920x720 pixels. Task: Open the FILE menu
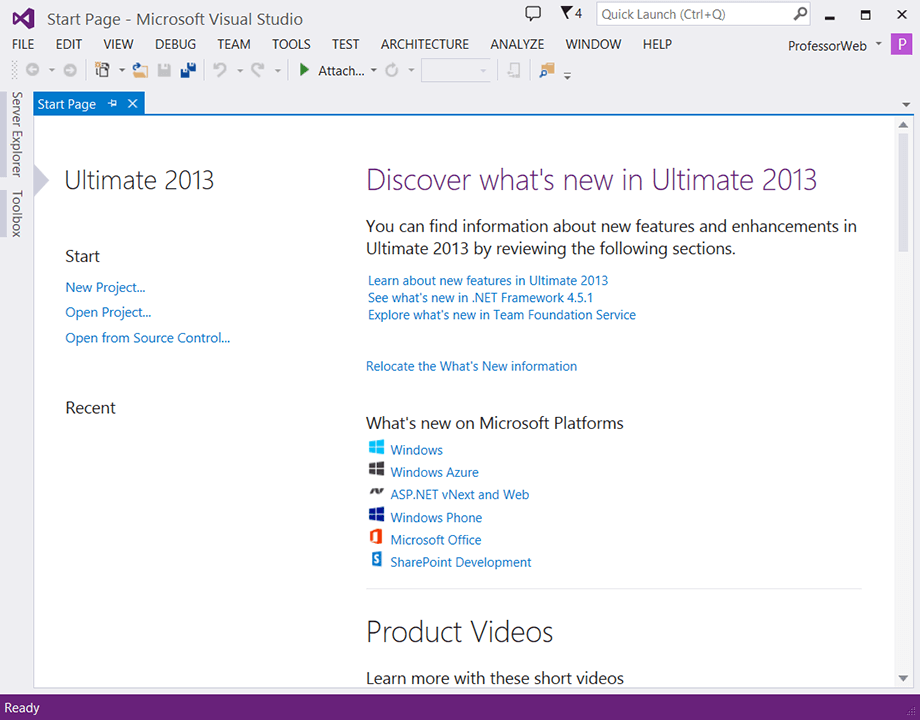coord(23,45)
